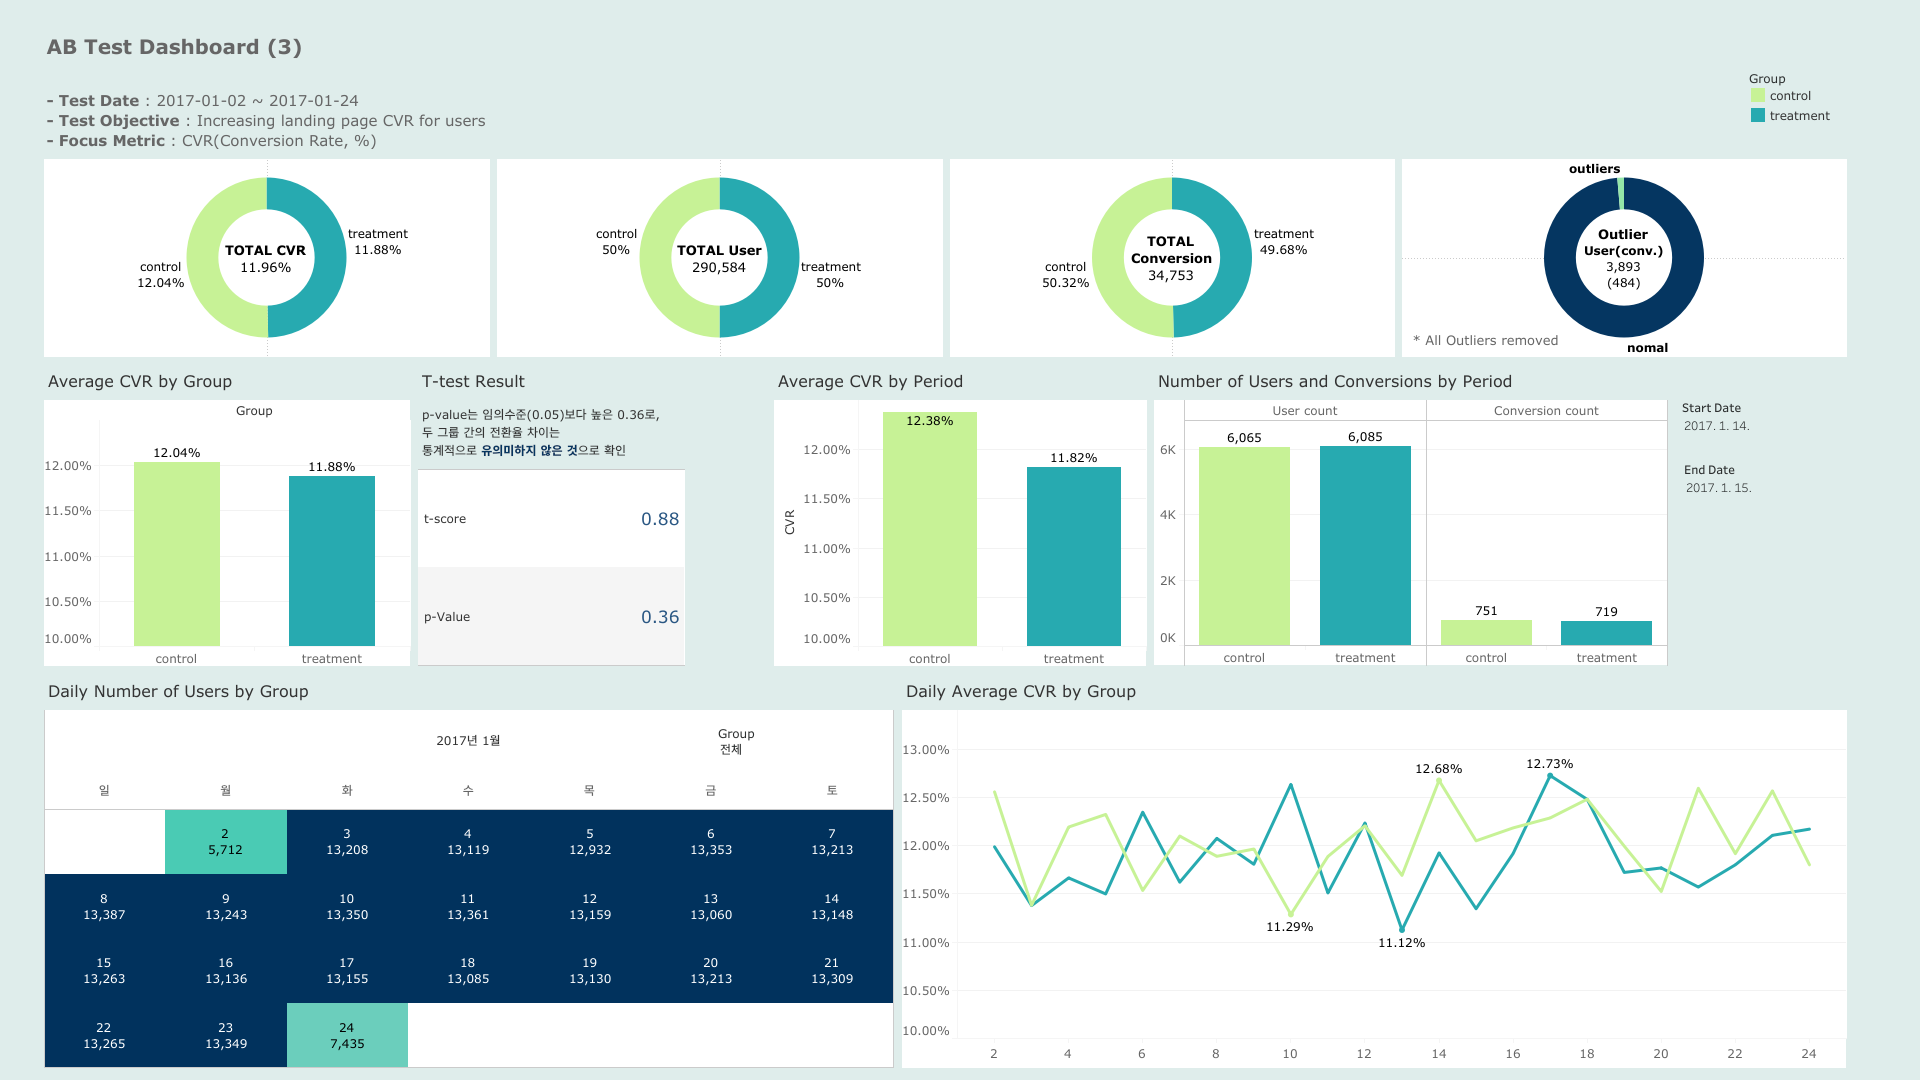Click the control legend color swatch

[x=1758, y=96]
